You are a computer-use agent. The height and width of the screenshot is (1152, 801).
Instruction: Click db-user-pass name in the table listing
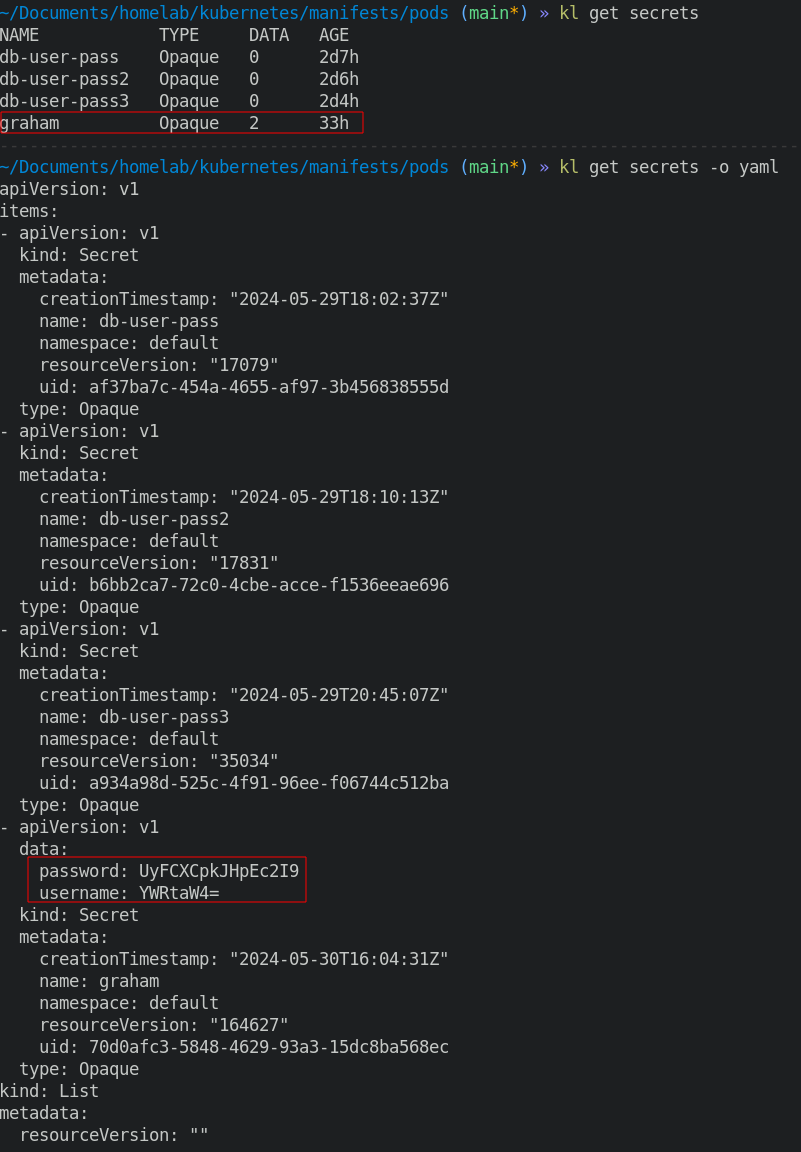tap(59, 57)
